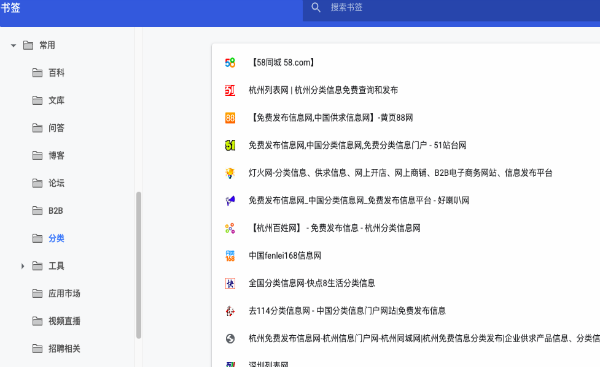Screen dimensions: 600x367
Task: Select the highlighted 分类 folder
Action: pyautogui.click(x=56, y=238)
